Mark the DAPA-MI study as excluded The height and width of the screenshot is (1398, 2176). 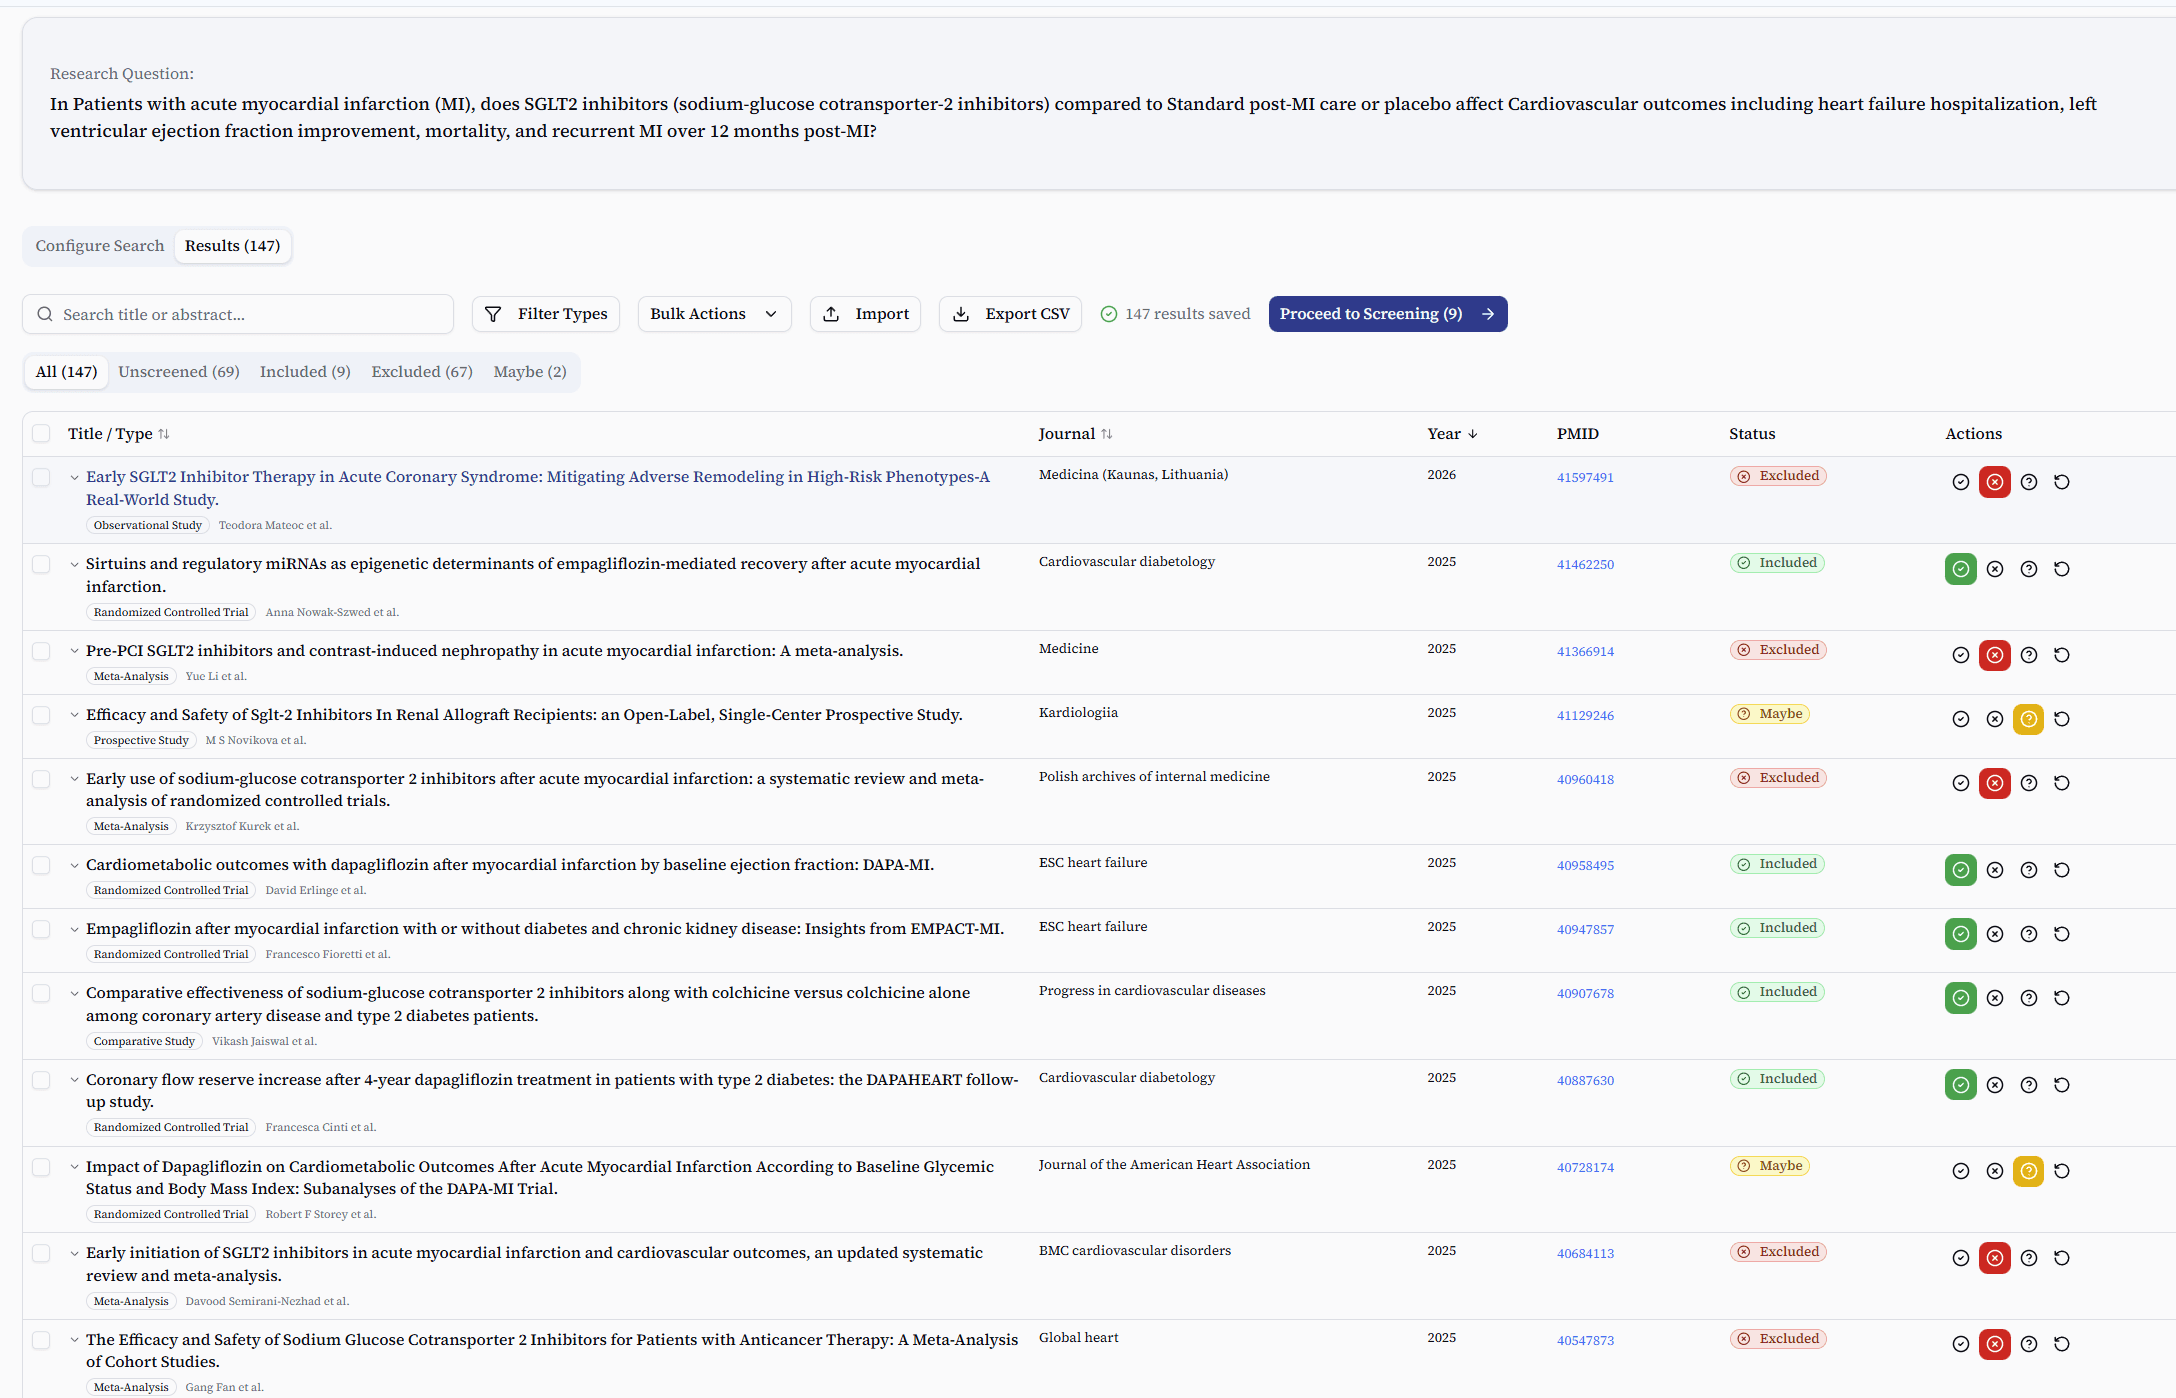[x=1995, y=870]
